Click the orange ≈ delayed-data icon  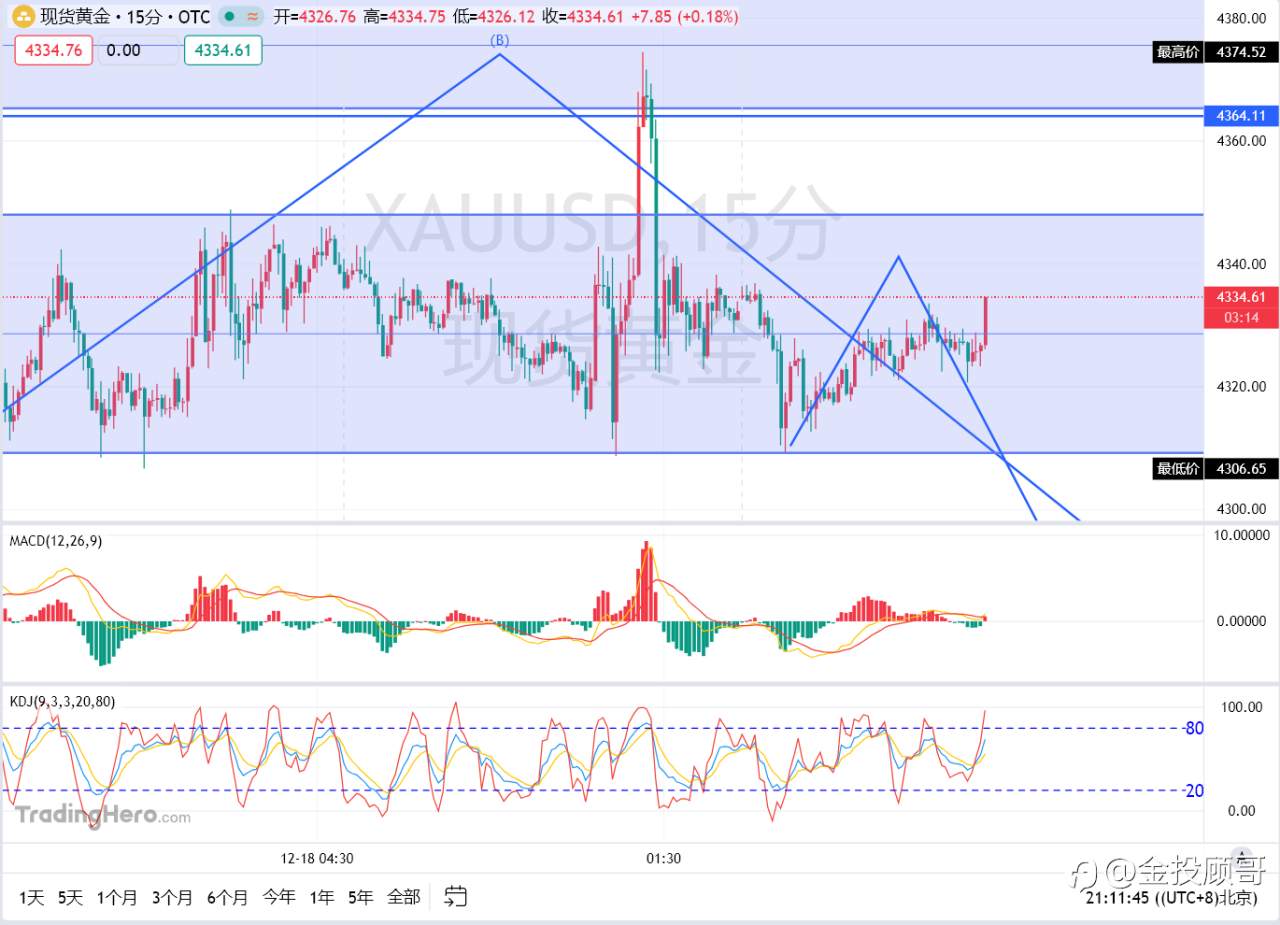252,17
